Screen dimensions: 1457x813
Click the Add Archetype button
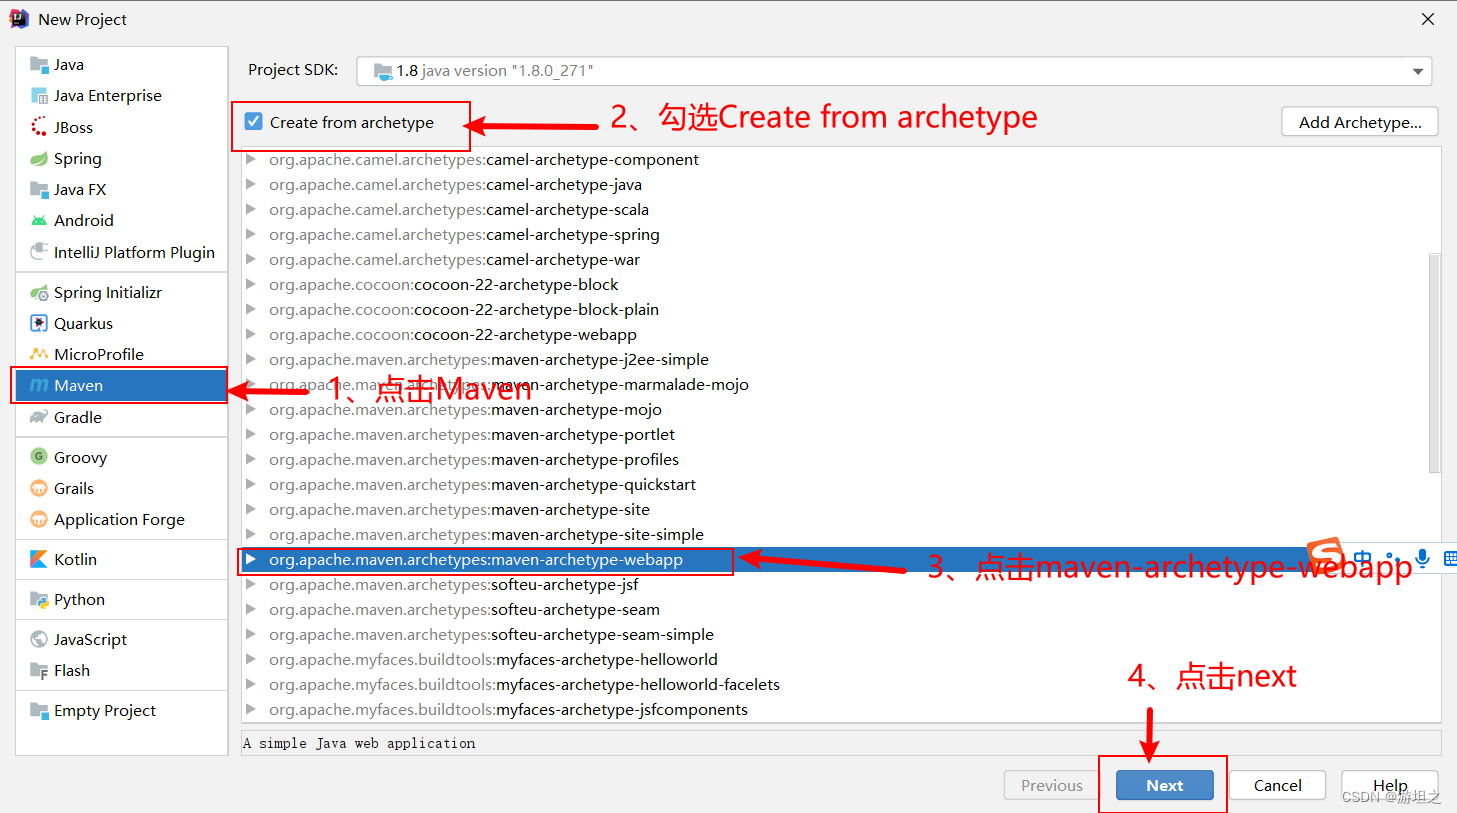1360,122
